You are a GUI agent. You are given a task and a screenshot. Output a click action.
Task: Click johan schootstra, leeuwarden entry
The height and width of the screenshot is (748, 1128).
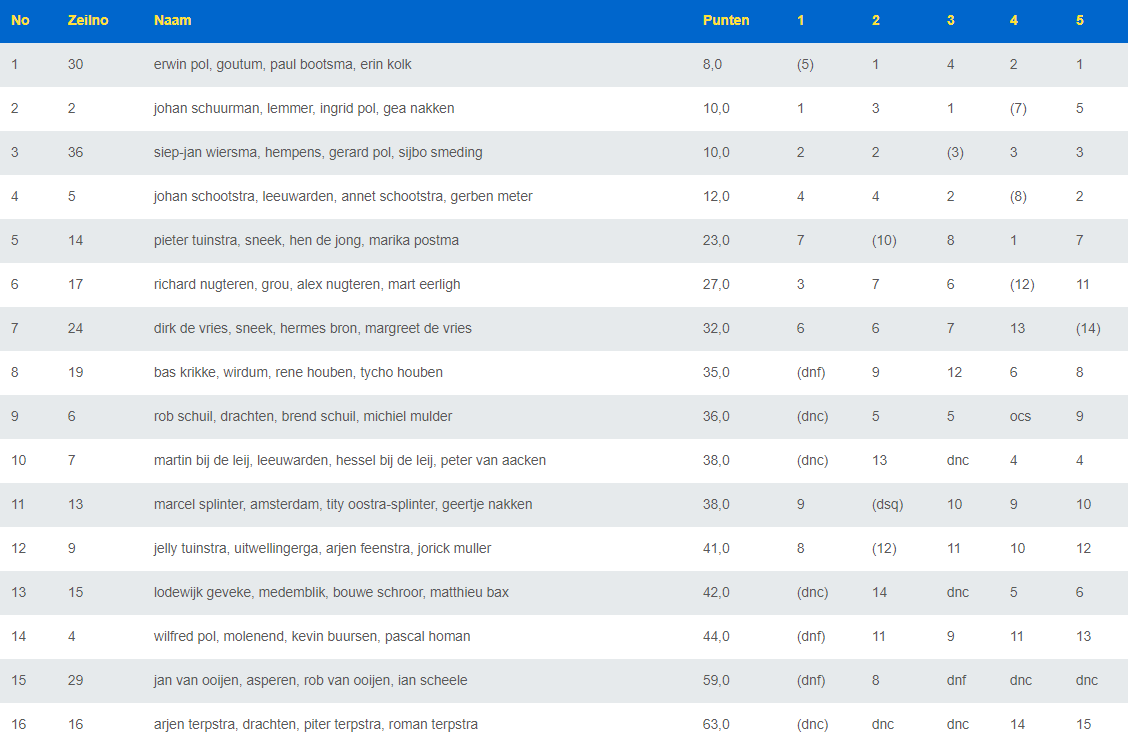click(x=343, y=196)
